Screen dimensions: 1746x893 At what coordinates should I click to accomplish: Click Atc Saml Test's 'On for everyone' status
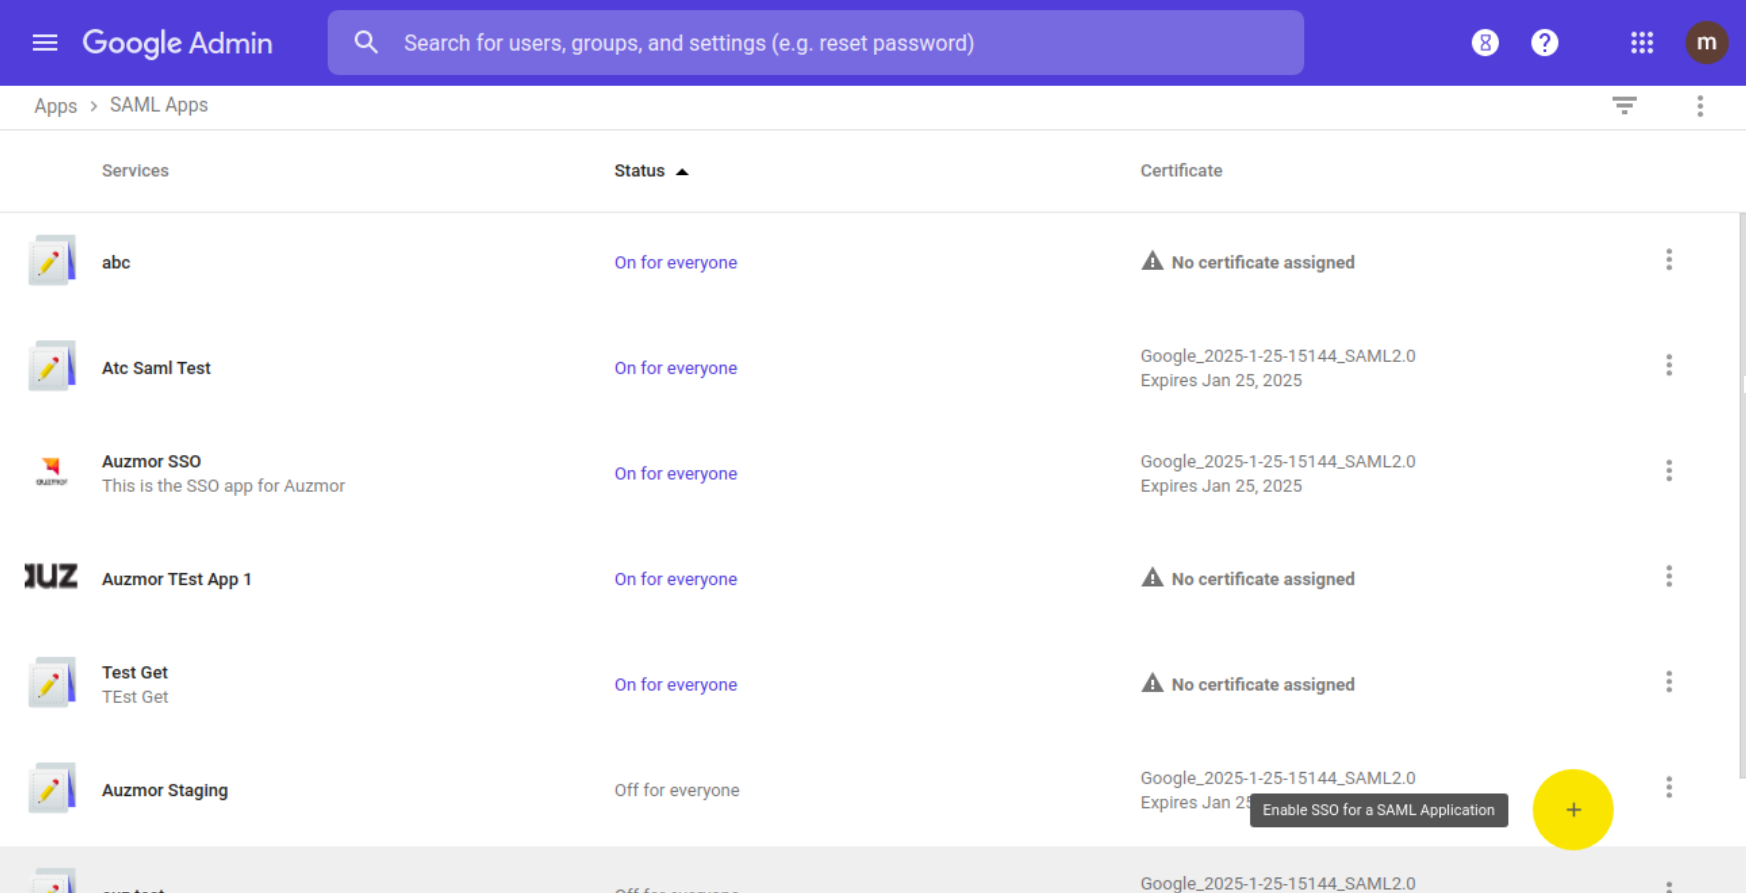[x=676, y=368]
